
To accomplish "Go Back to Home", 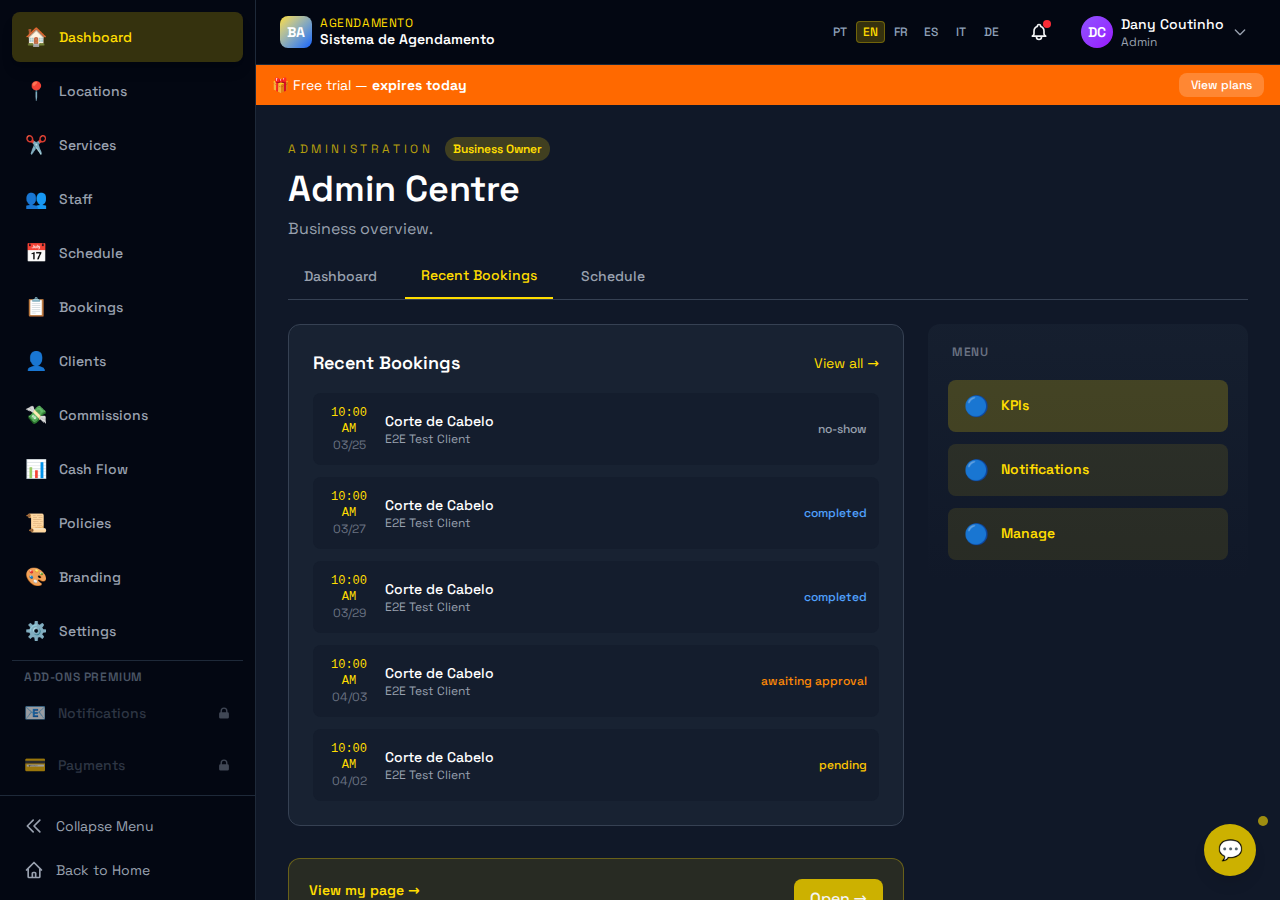I will [x=128, y=870].
